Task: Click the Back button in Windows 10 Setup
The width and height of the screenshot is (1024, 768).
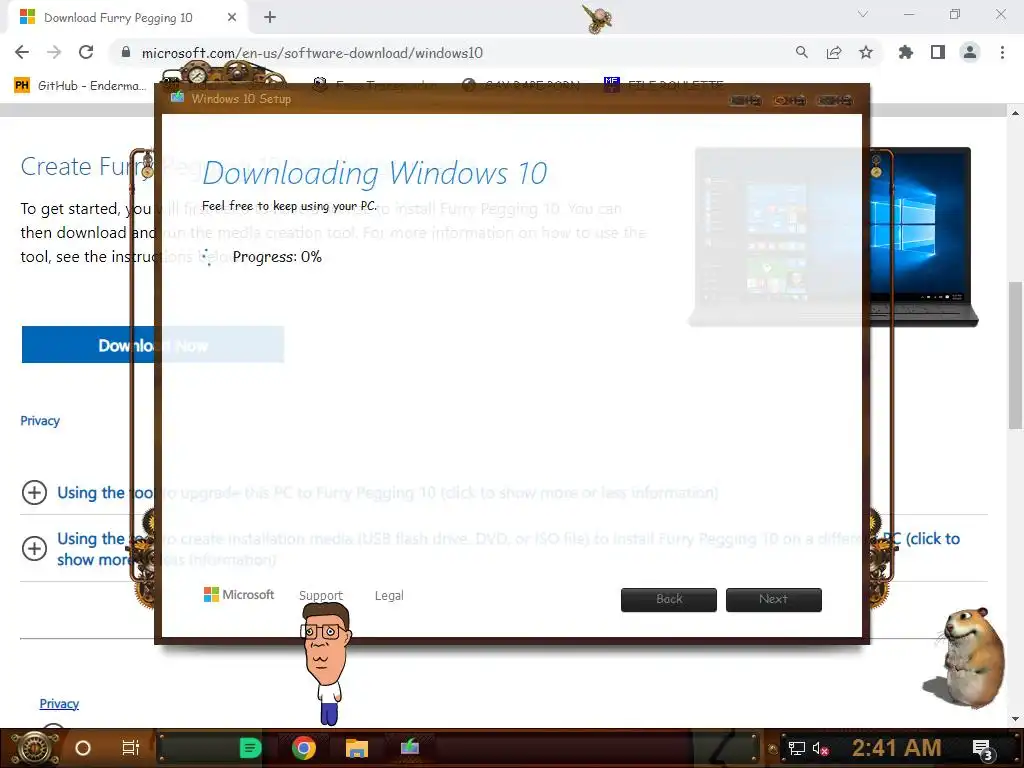Action: (669, 600)
